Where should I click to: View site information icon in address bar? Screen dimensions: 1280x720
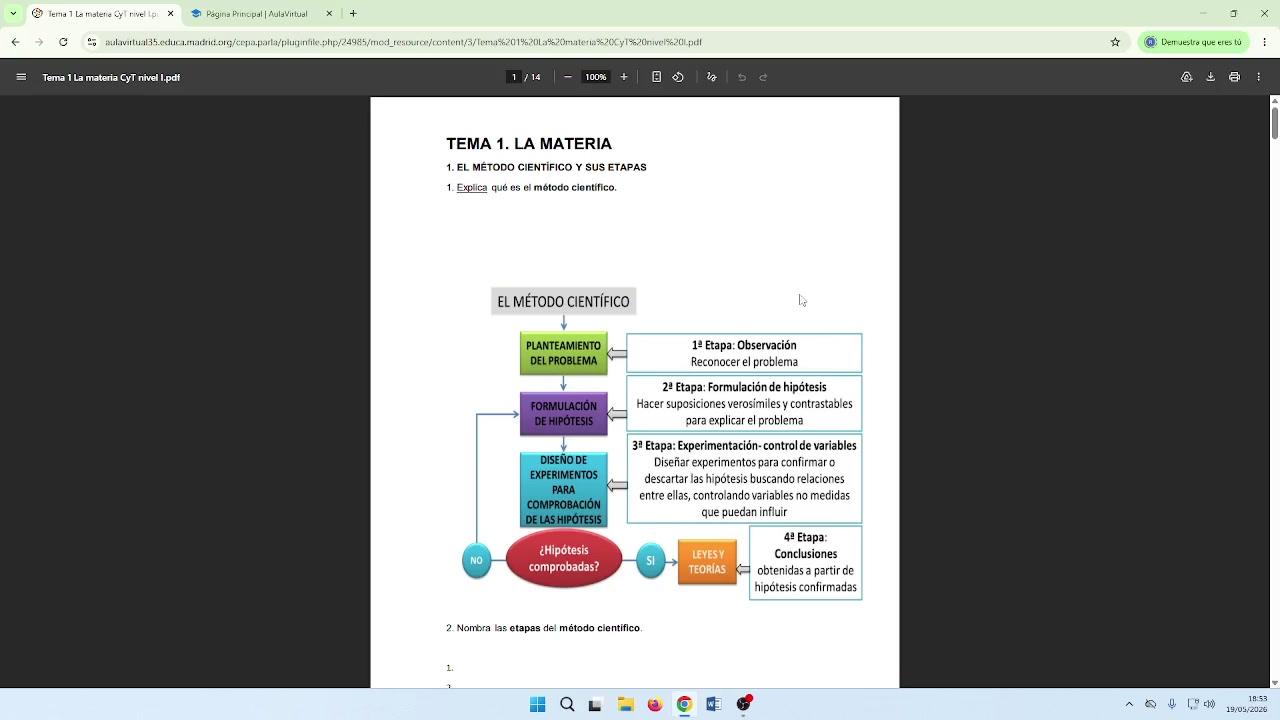coord(92,42)
